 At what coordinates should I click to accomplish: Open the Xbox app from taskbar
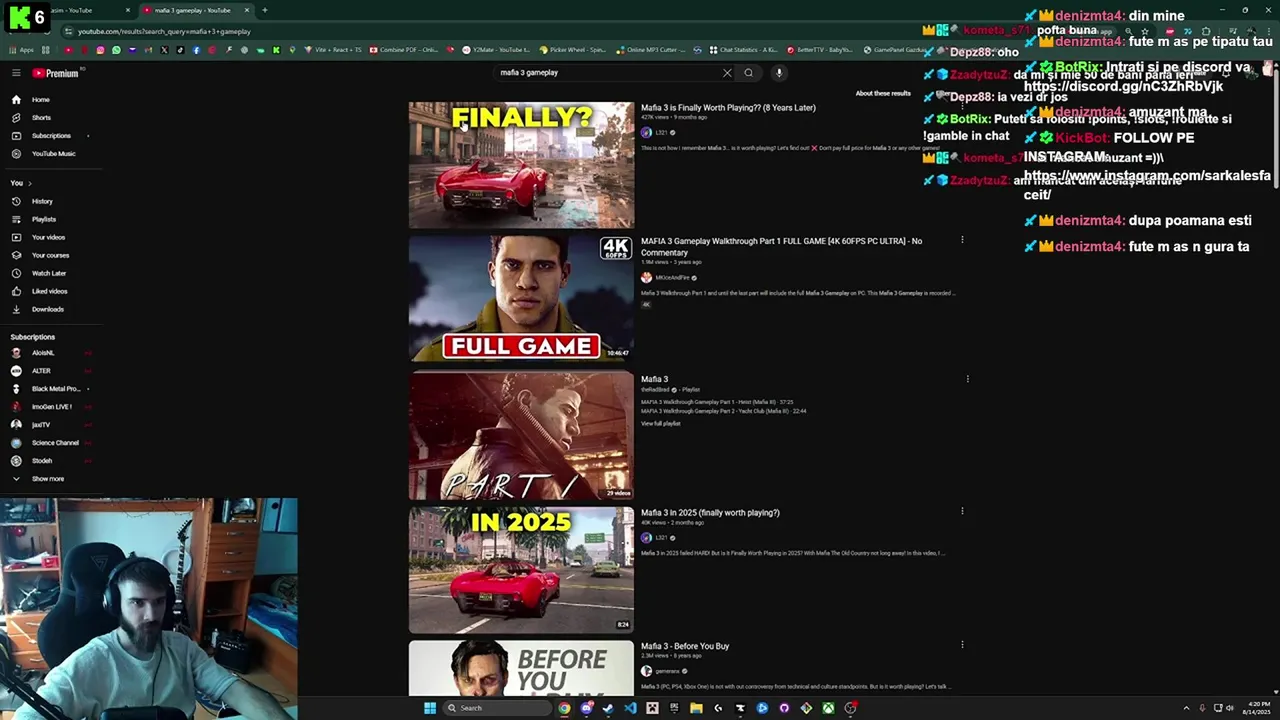coord(828,708)
